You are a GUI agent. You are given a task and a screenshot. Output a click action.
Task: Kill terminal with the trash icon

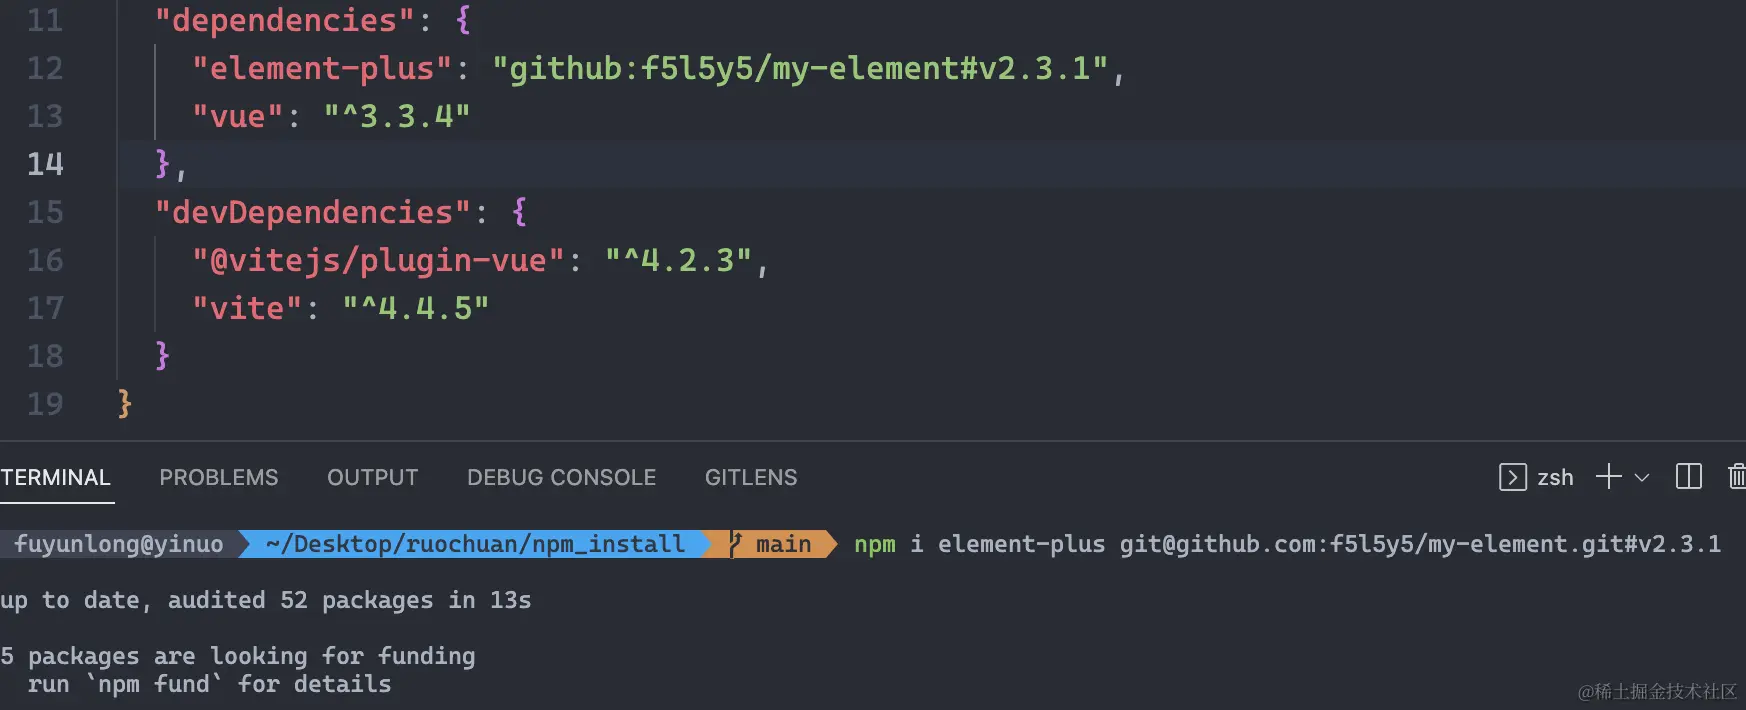pos(1737,477)
